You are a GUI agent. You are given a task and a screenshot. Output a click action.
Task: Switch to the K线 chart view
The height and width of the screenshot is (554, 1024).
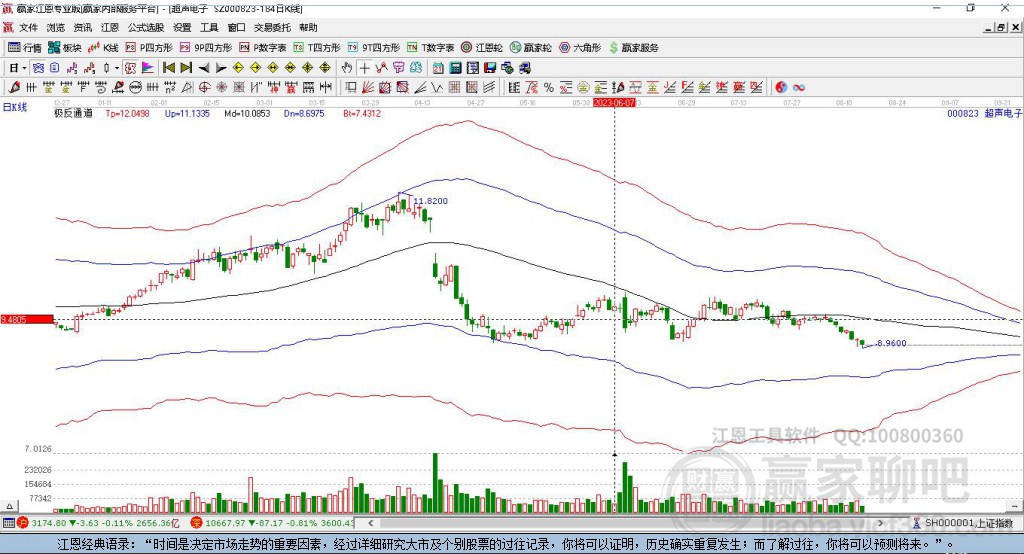[x=103, y=48]
